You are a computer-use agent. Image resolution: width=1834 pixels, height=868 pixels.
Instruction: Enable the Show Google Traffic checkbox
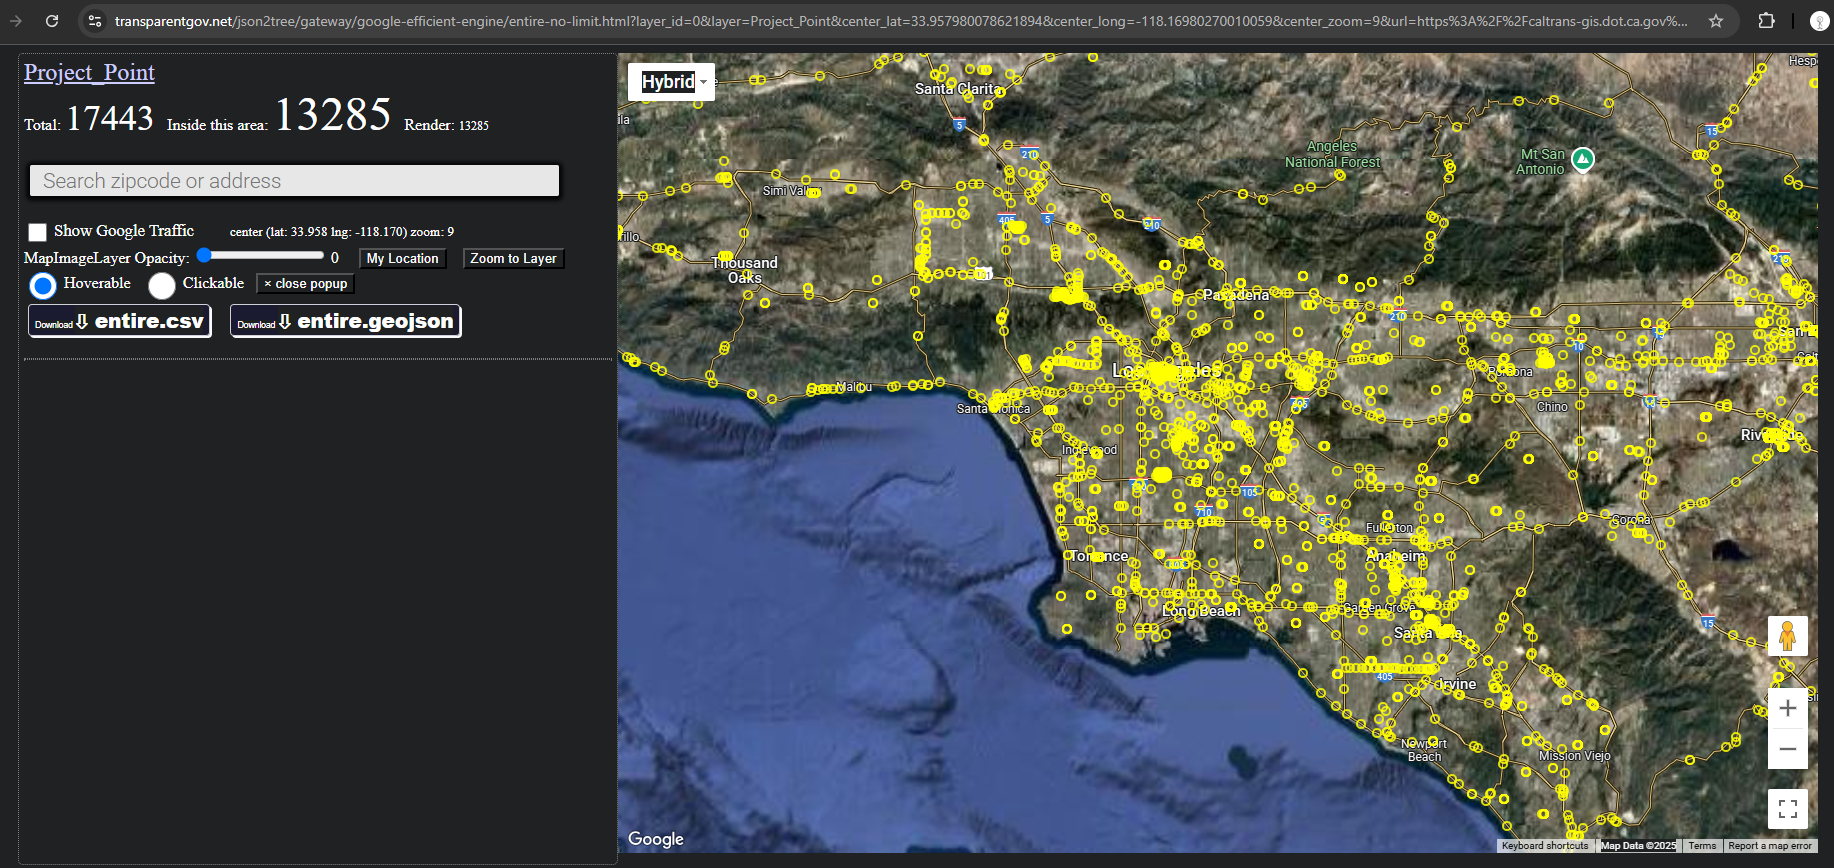coord(38,232)
